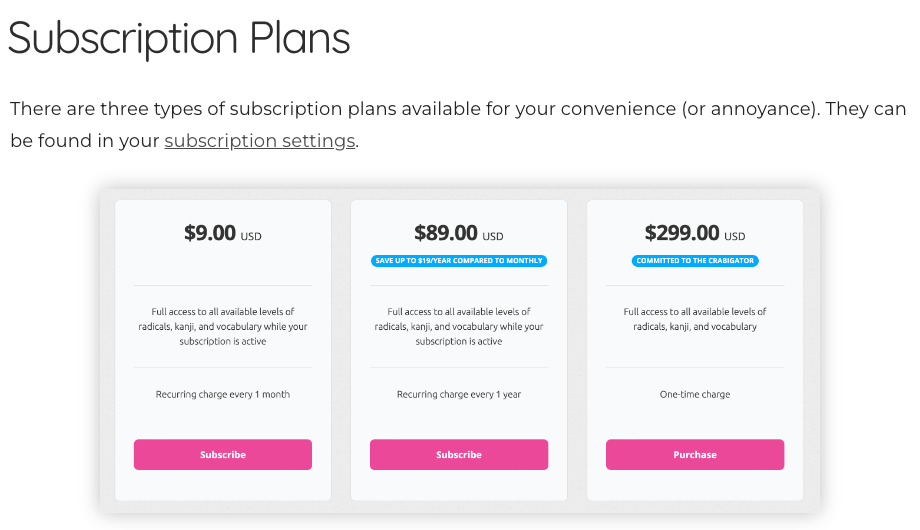The height and width of the screenshot is (530, 920).
Task: Click Purchase on the $299.00 lifetime plan
Action: click(695, 454)
